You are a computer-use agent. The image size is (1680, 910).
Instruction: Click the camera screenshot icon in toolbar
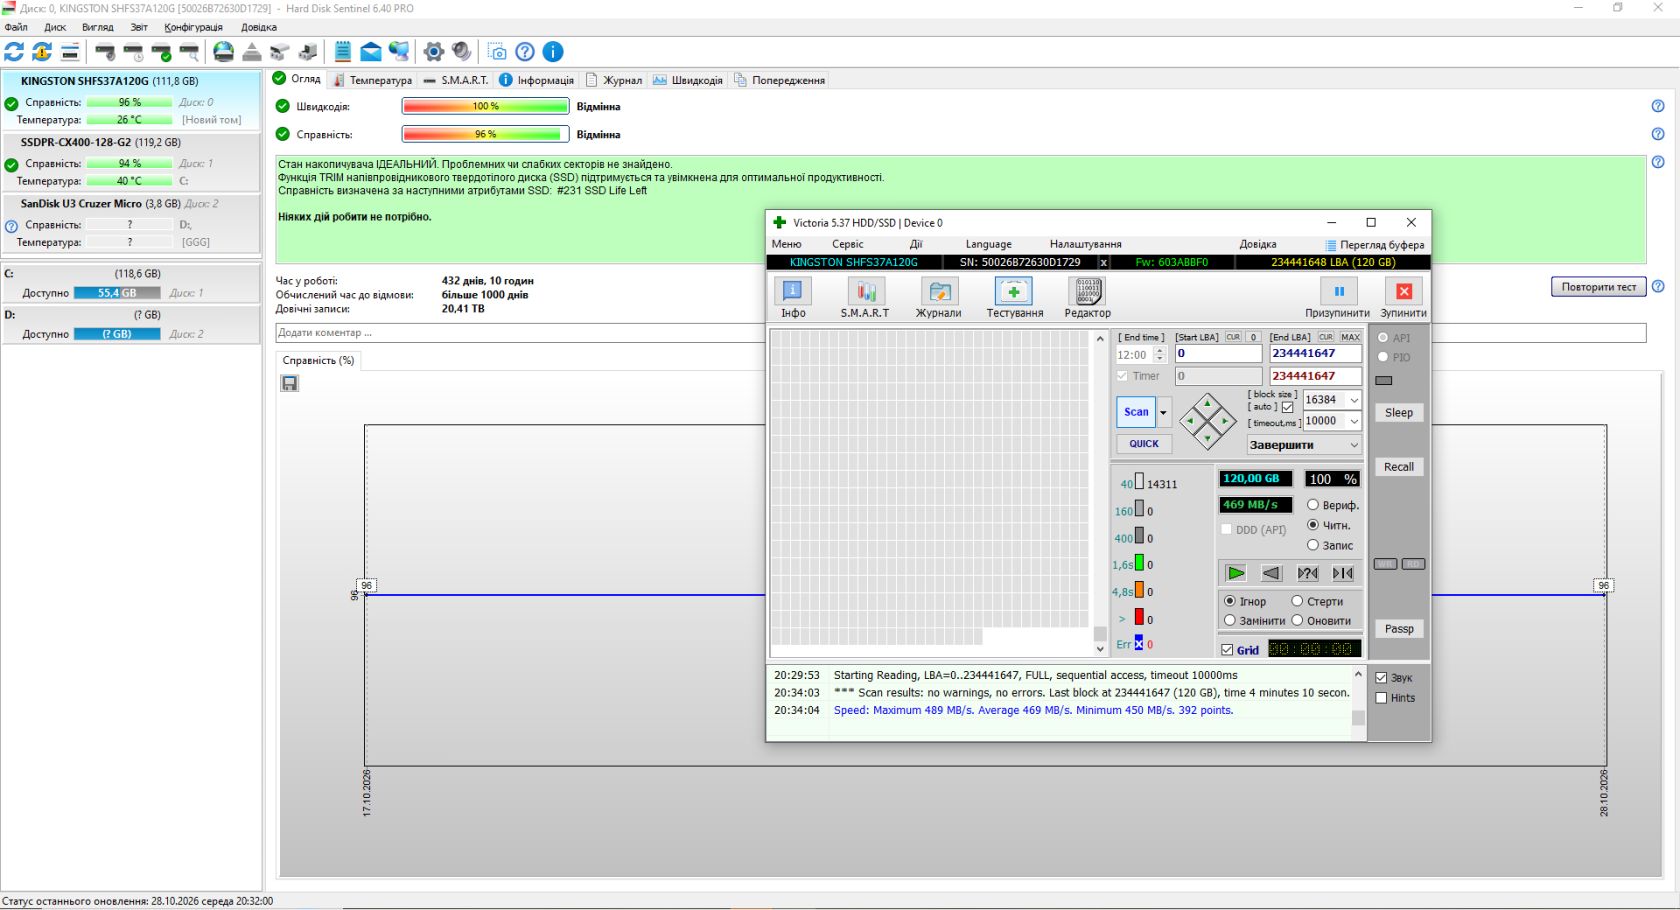497,52
